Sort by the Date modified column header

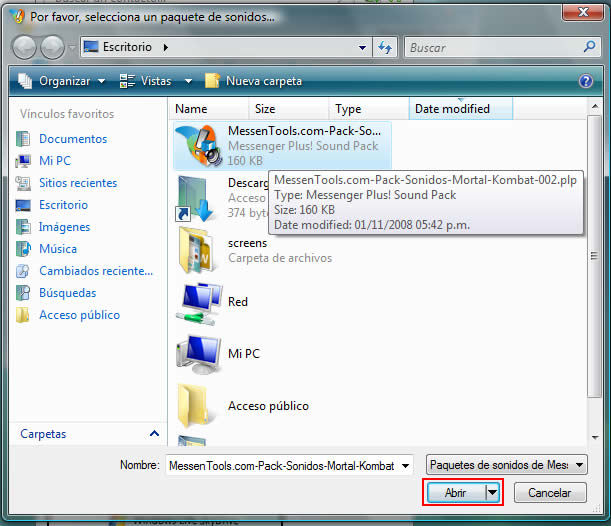[x=461, y=109]
